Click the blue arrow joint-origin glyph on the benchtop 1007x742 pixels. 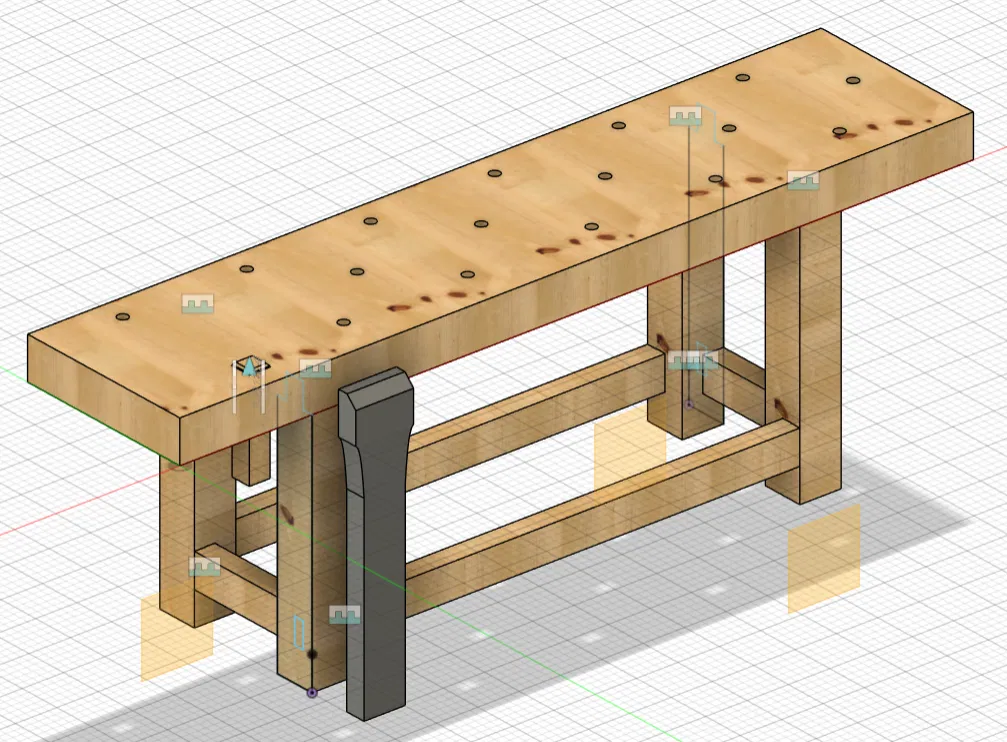(249, 368)
